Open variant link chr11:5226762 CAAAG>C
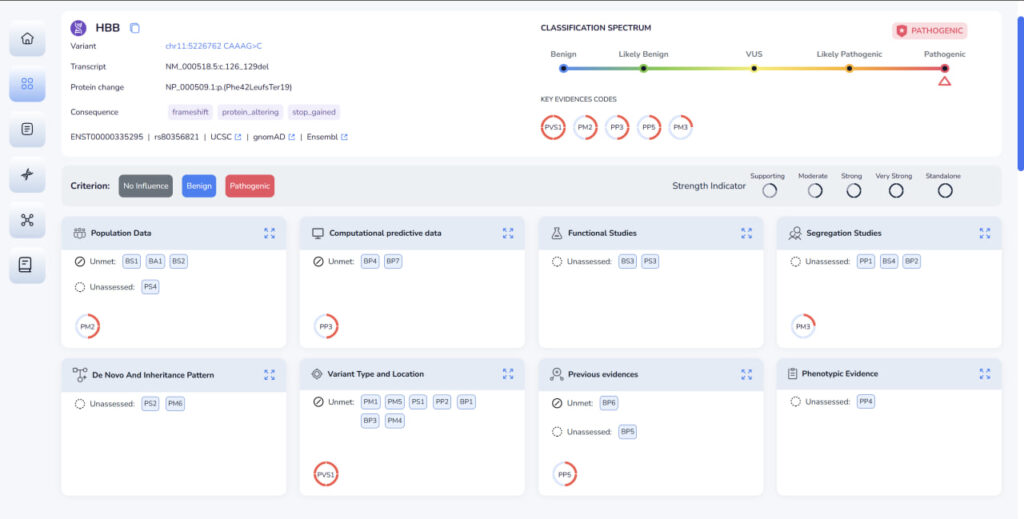Screen dimensions: 1024x519 [214, 46]
